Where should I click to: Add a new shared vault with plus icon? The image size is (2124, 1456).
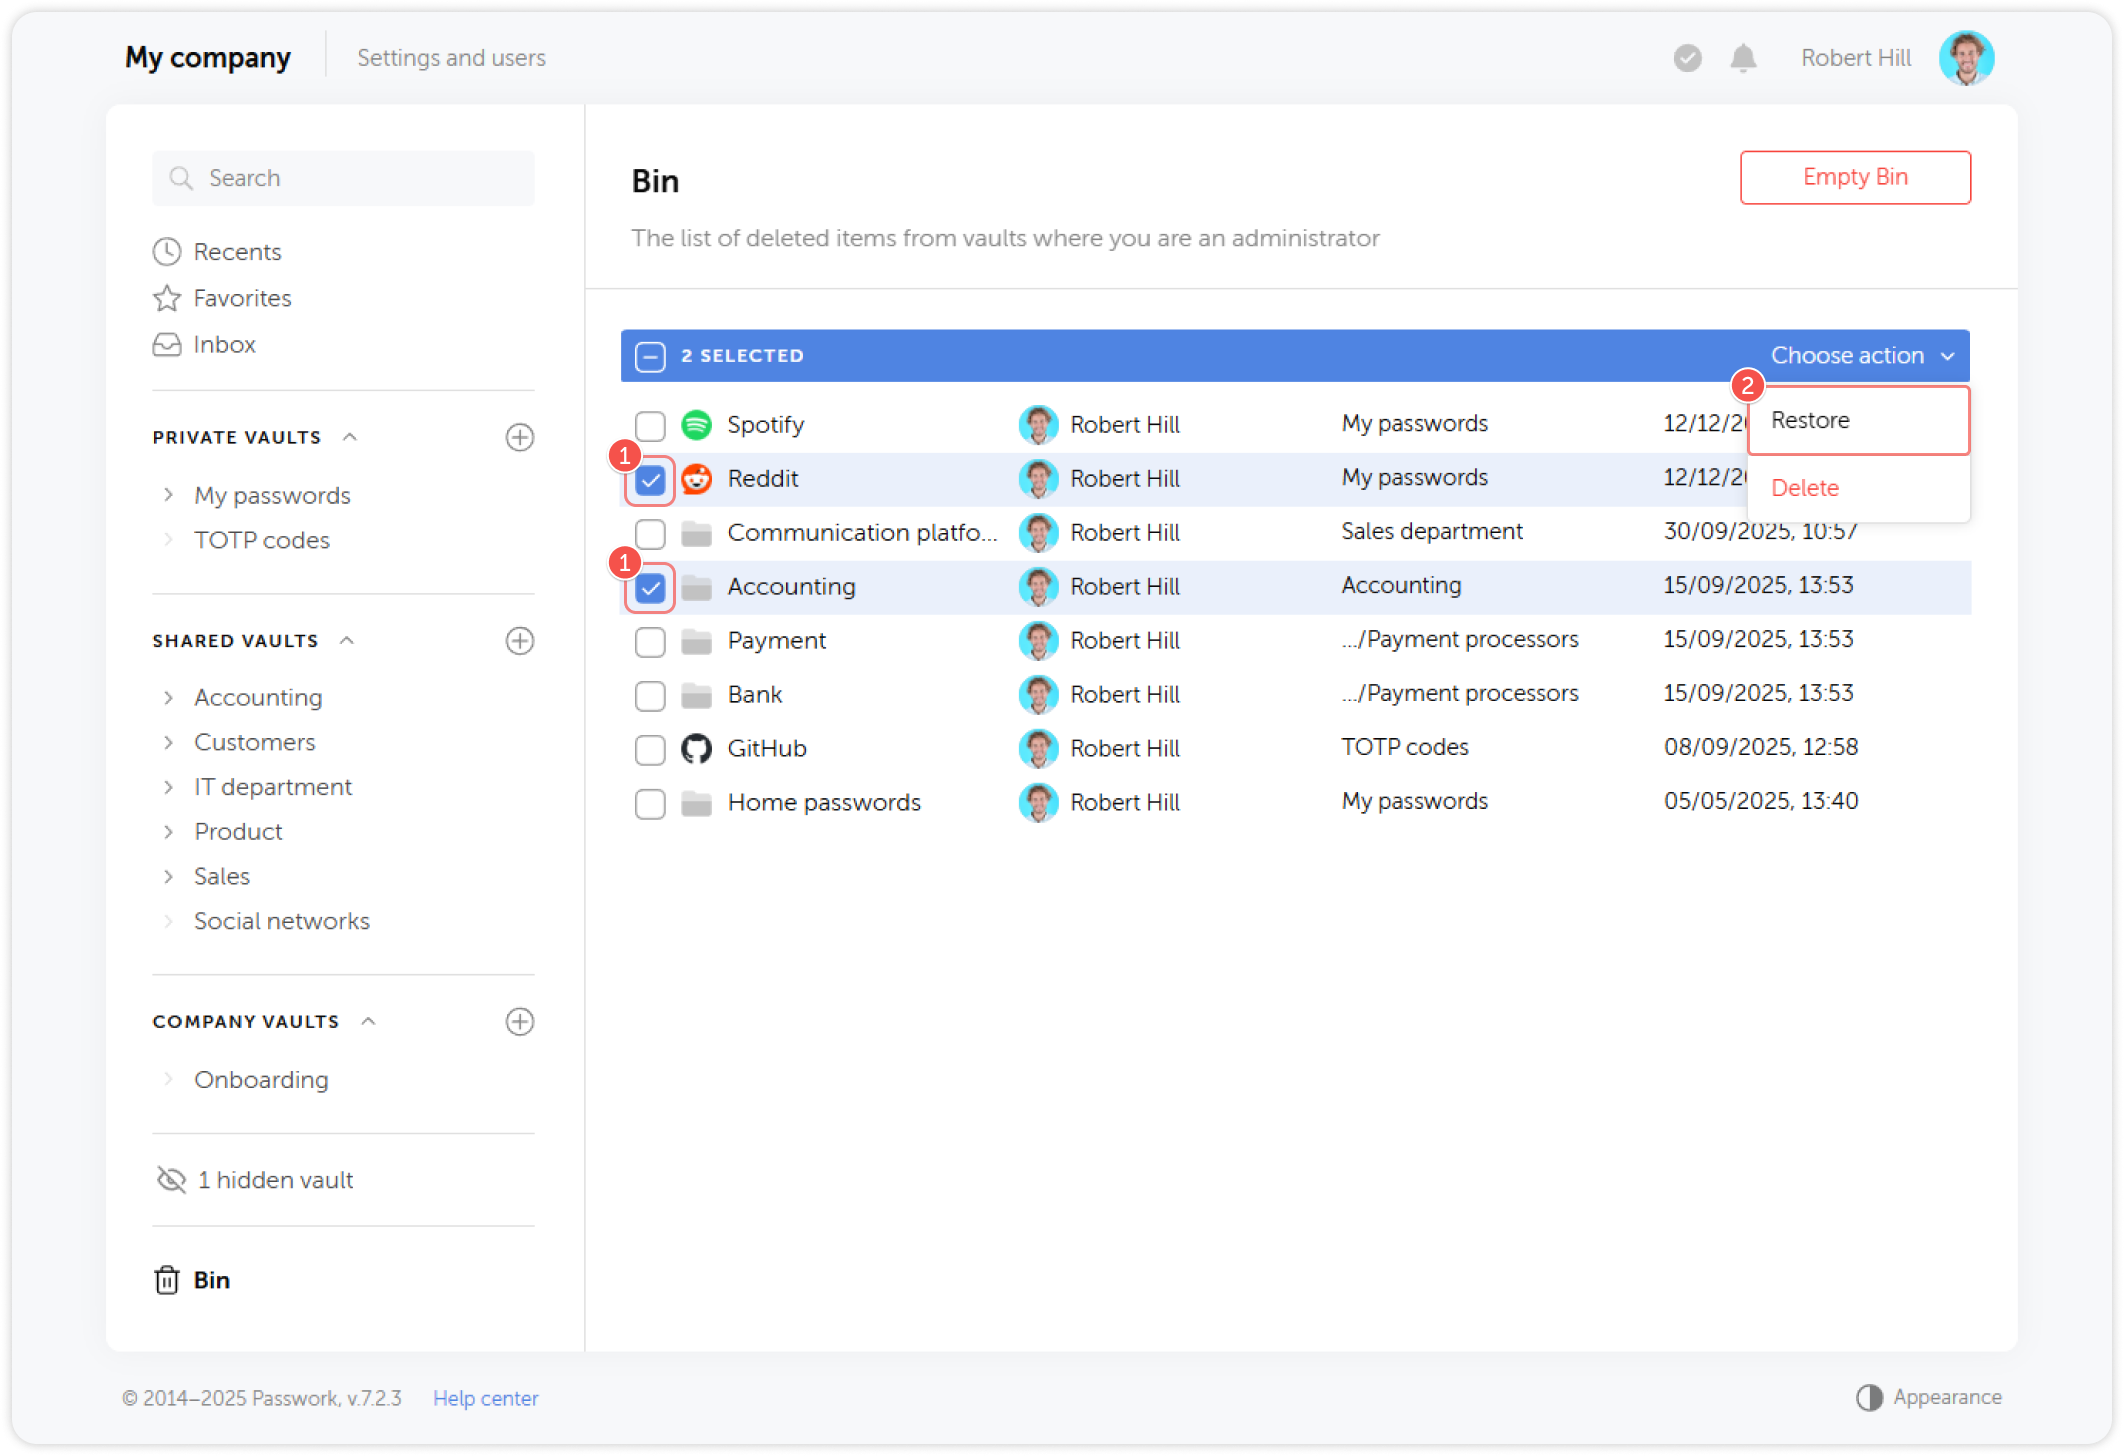(x=519, y=641)
